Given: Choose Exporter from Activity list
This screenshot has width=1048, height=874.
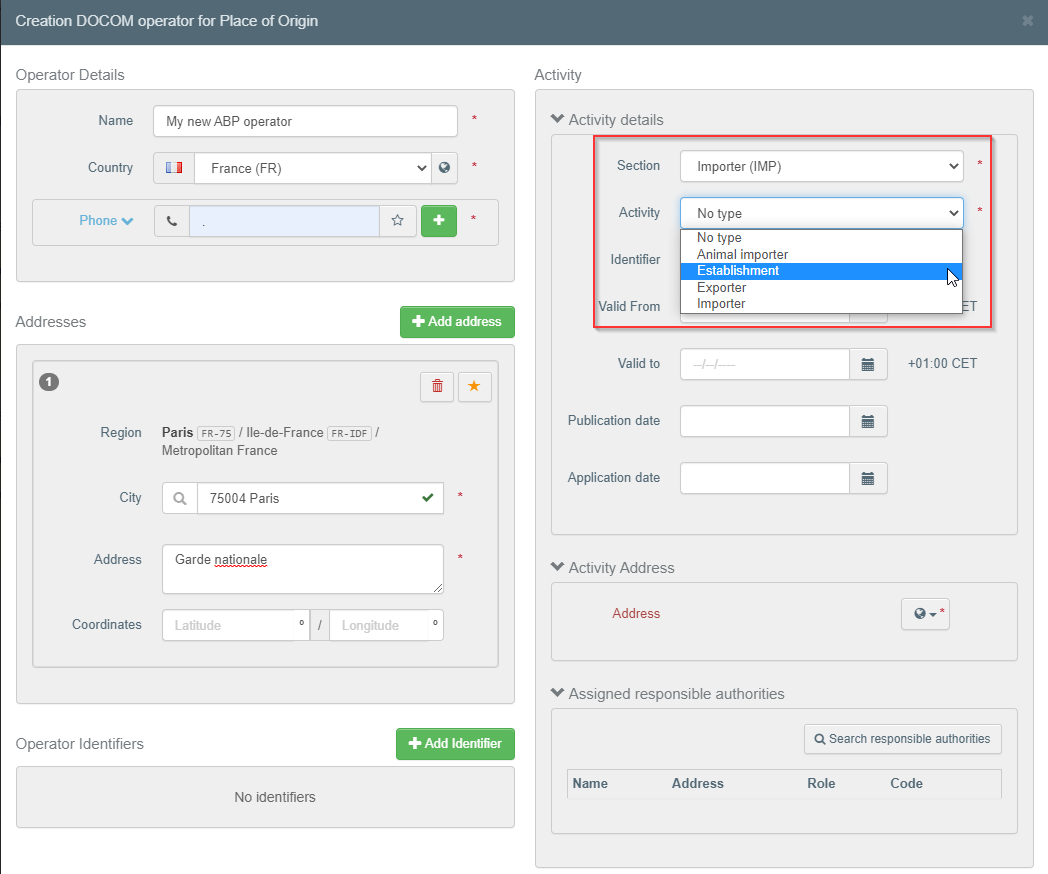Looking at the screenshot, I should (821, 287).
